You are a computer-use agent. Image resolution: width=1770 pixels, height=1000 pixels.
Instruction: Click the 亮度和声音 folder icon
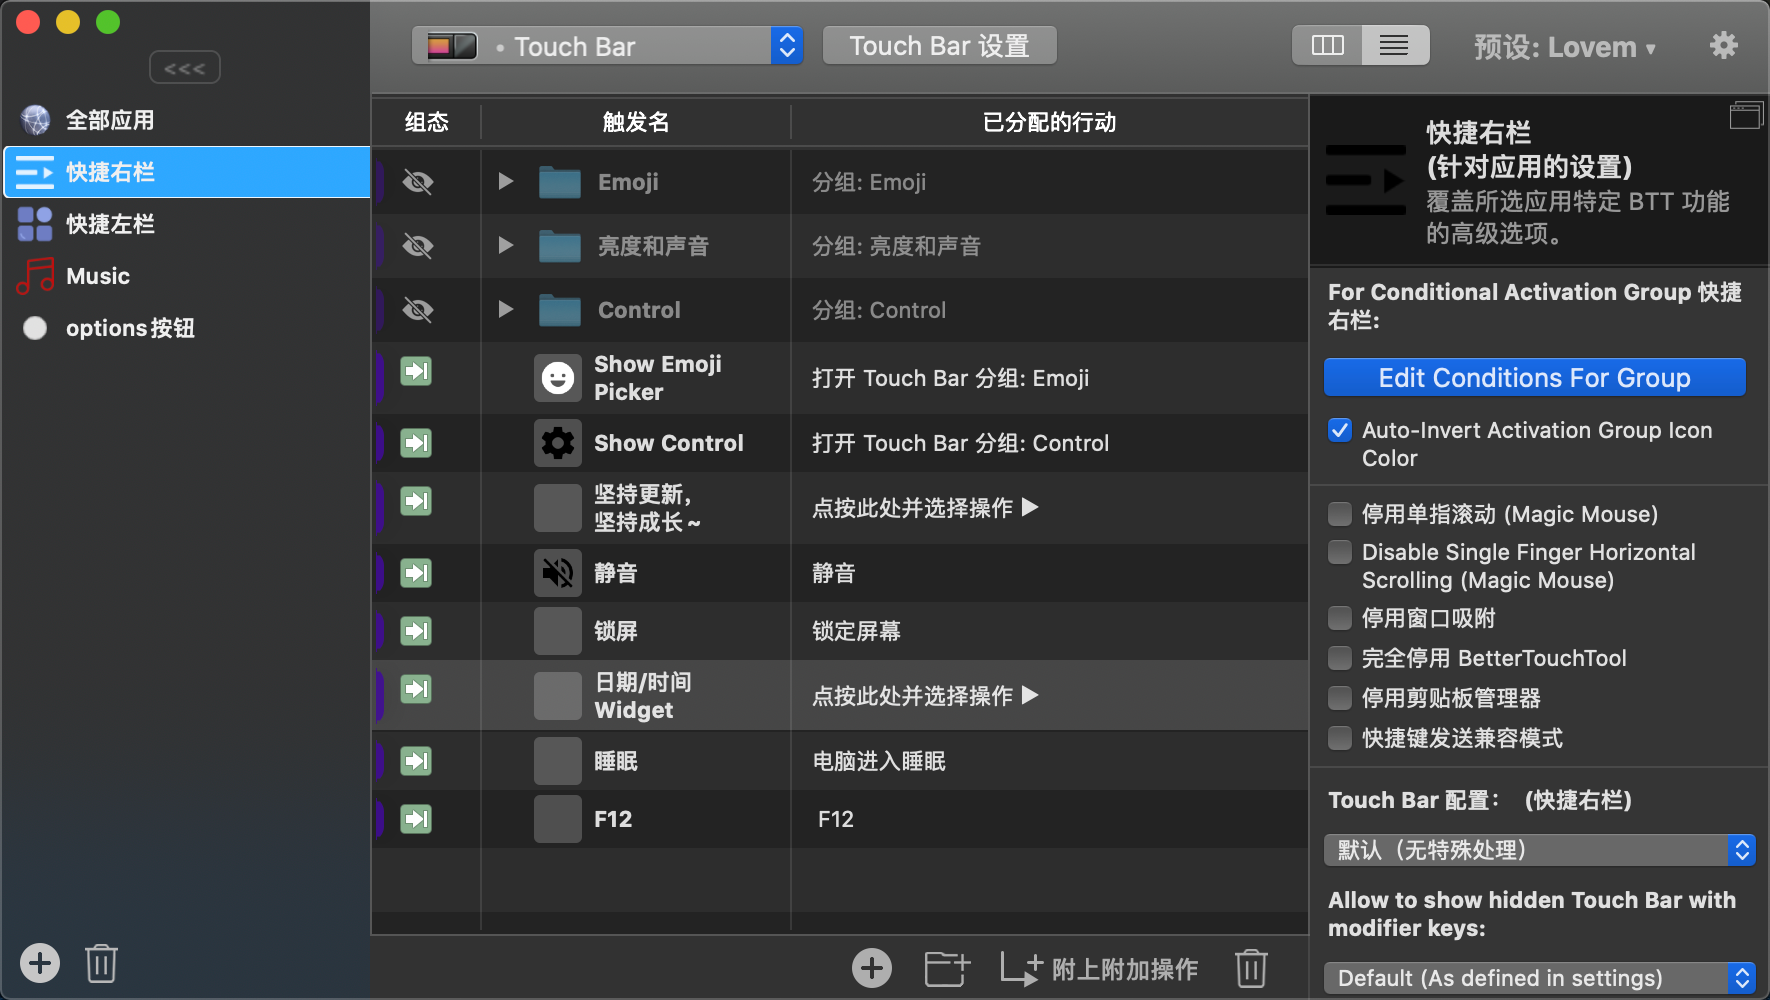pos(559,246)
